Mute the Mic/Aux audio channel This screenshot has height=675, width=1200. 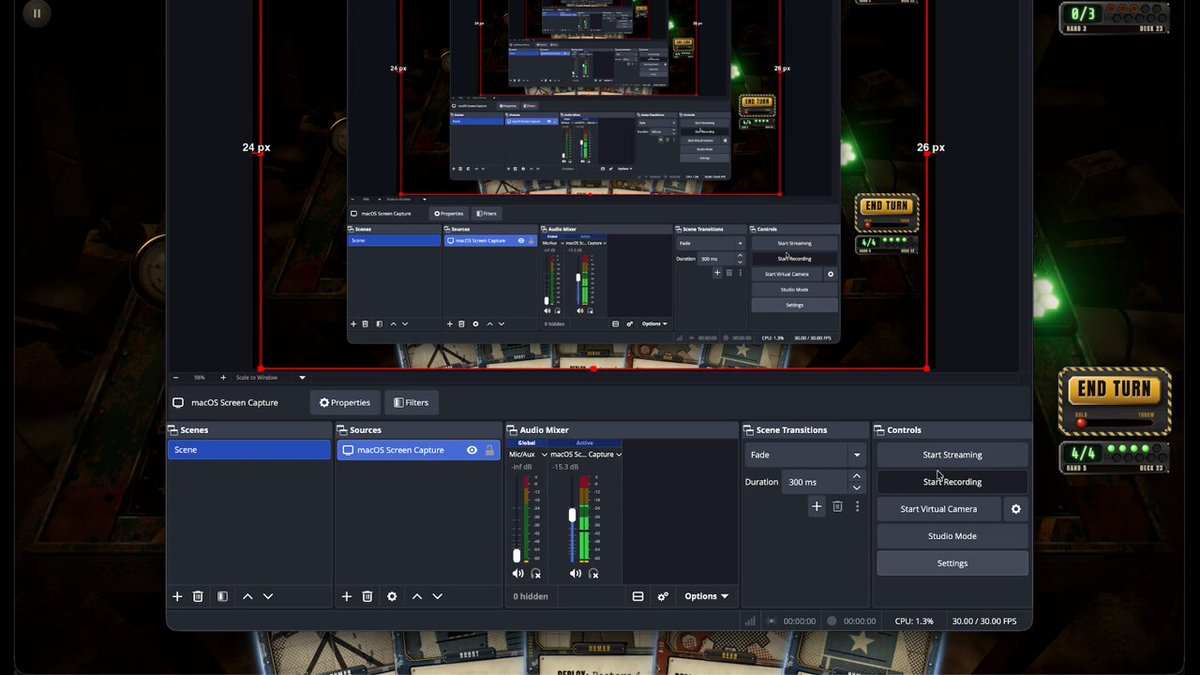tap(517, 573)
